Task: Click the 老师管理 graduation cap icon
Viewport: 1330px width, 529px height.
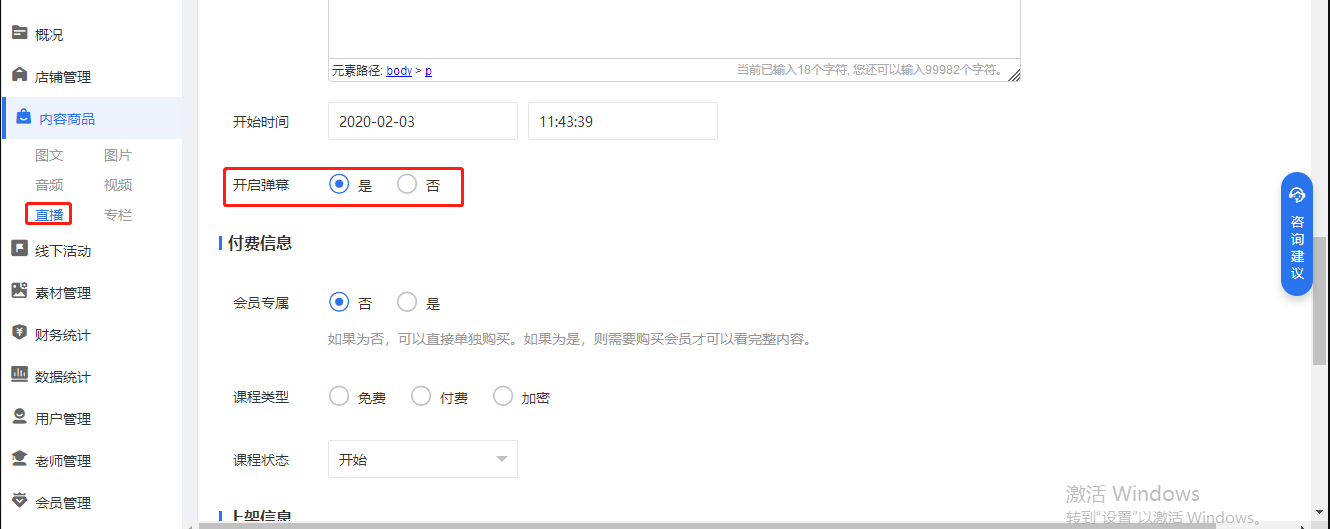Action: click(x=19, y=459)
